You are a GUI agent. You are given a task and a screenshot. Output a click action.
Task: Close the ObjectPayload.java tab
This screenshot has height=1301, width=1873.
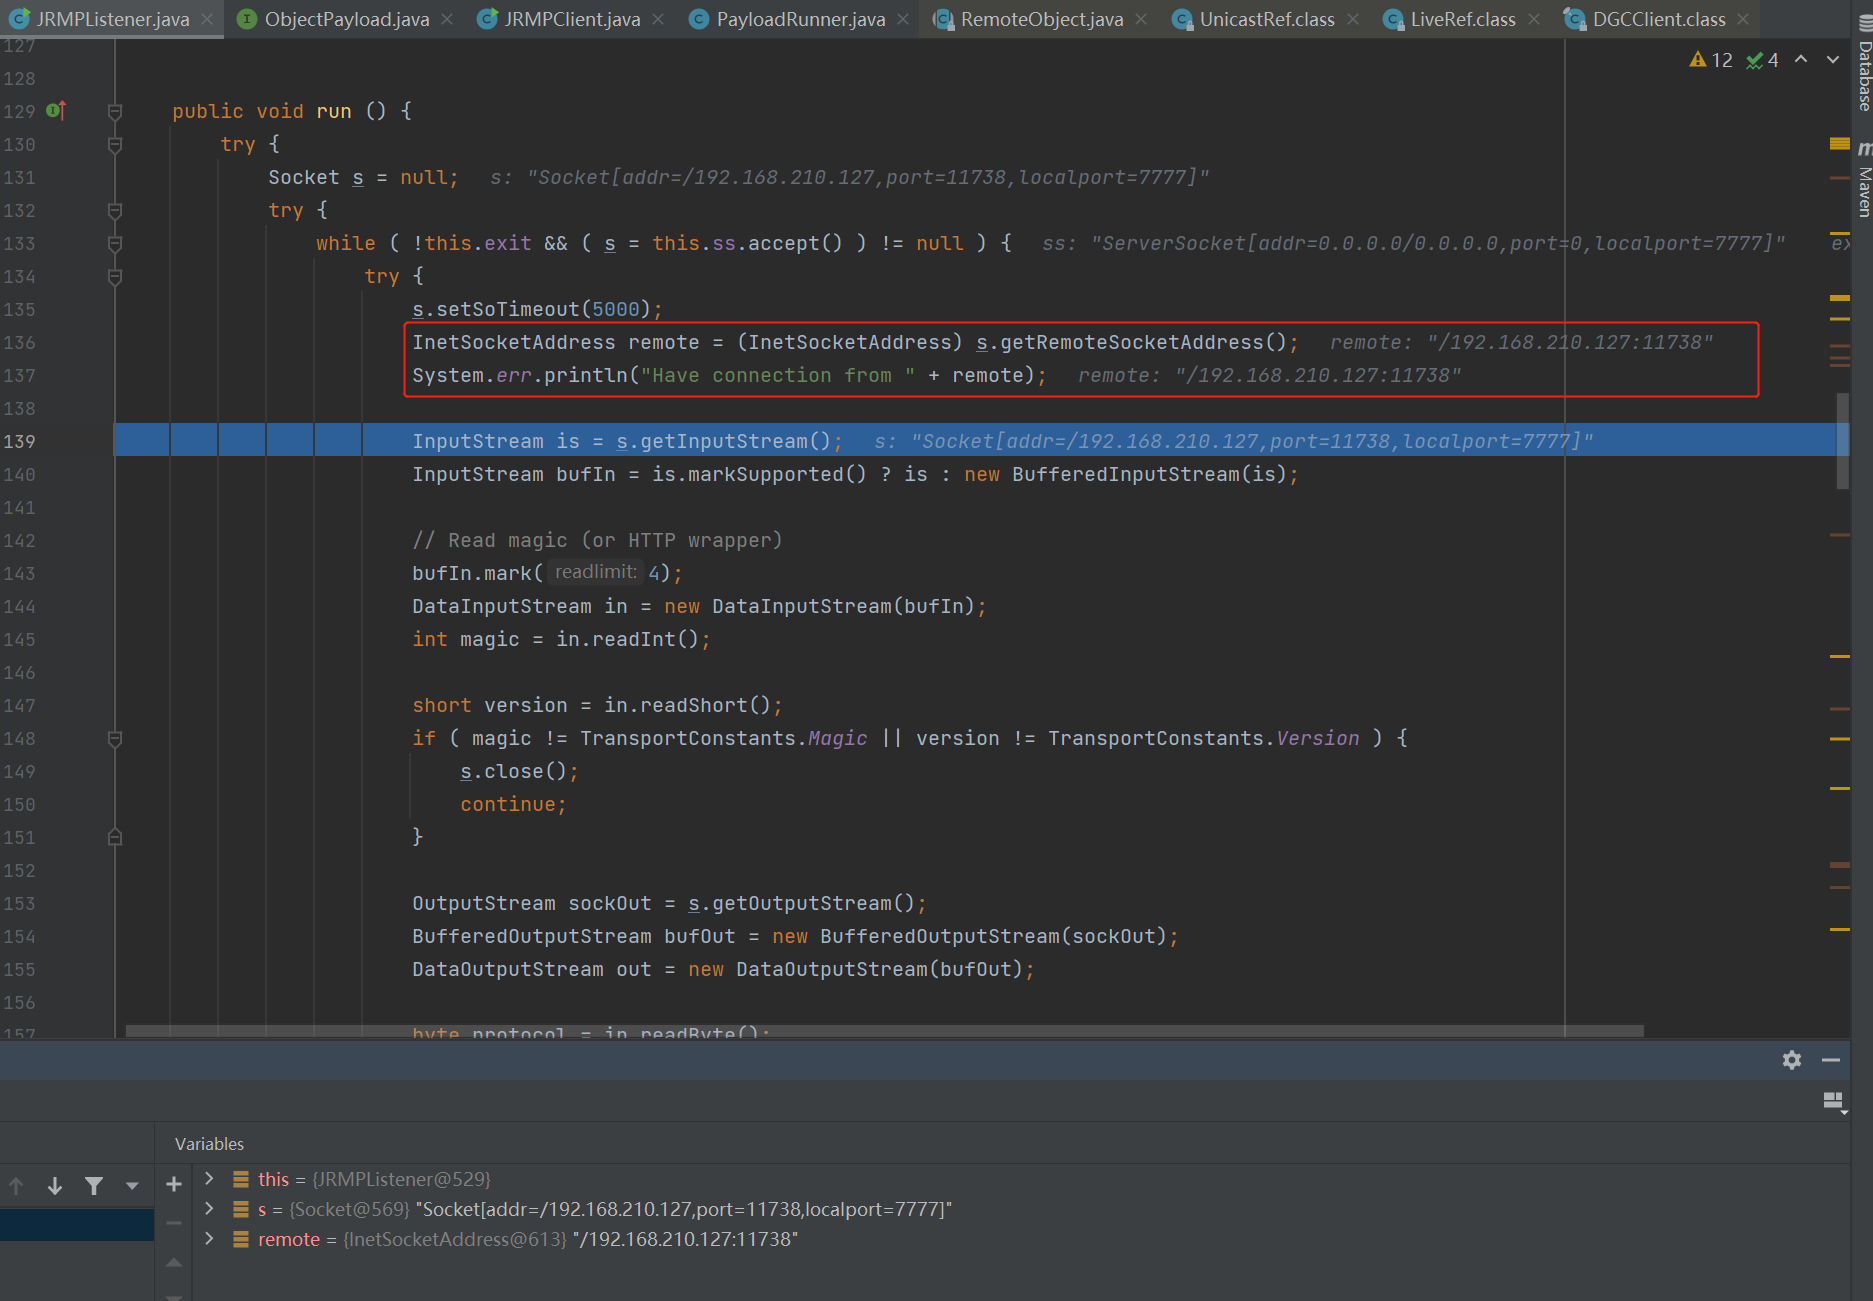pos(447,19)
